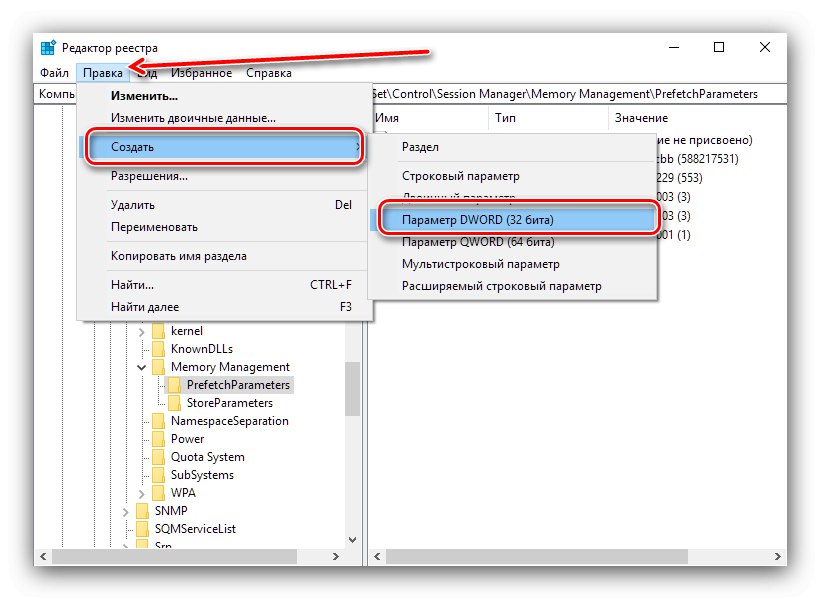Select the Memory Management key
This screenshot has height=599, width=820.
tap(230, 367)
